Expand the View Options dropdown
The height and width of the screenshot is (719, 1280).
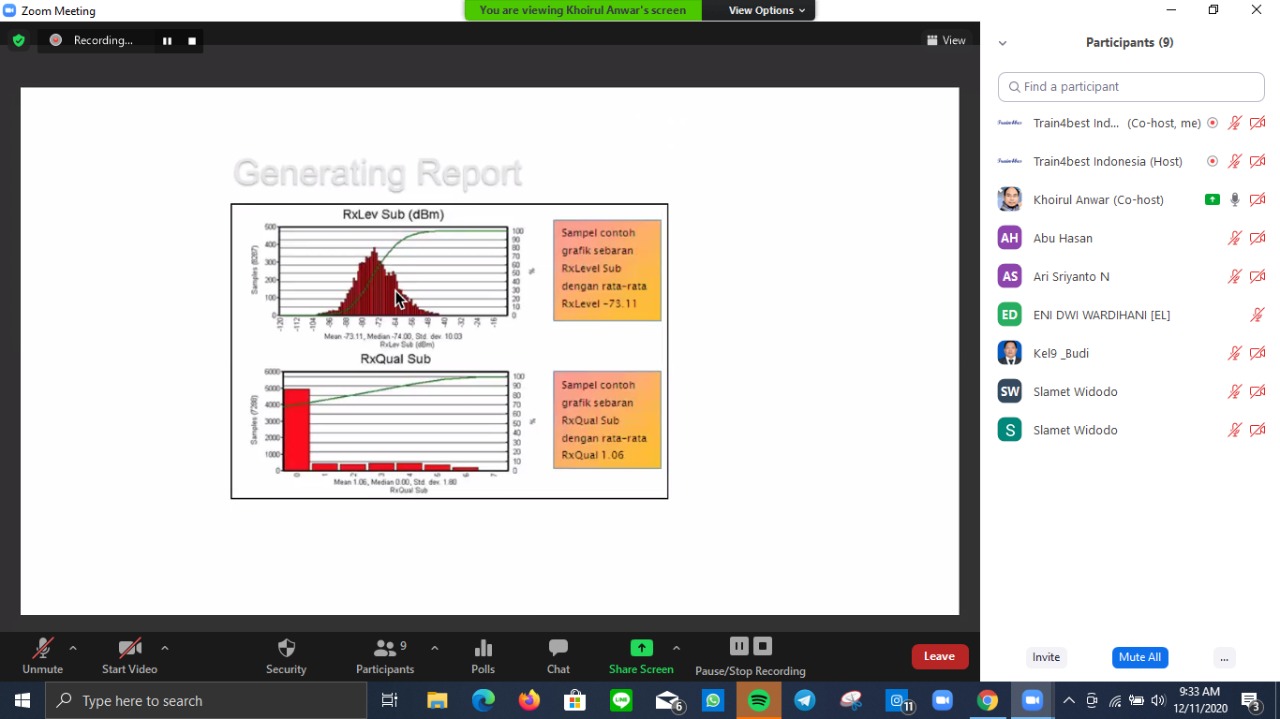[766, 10]
